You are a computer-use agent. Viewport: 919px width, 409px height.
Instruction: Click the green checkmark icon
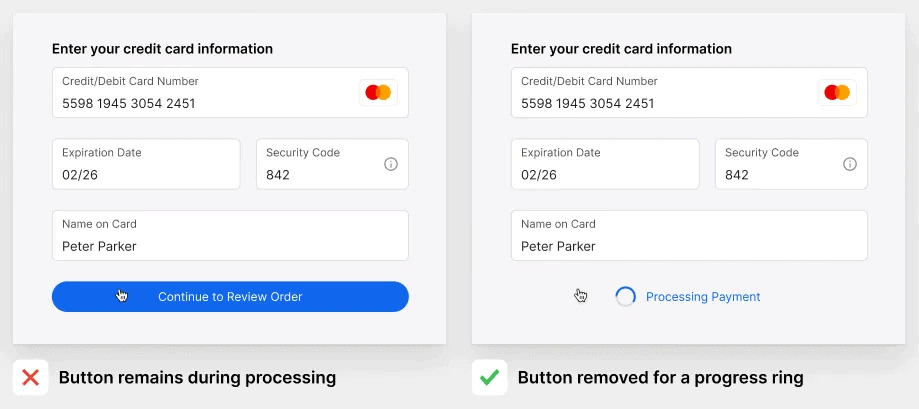(x=489, y=377)
